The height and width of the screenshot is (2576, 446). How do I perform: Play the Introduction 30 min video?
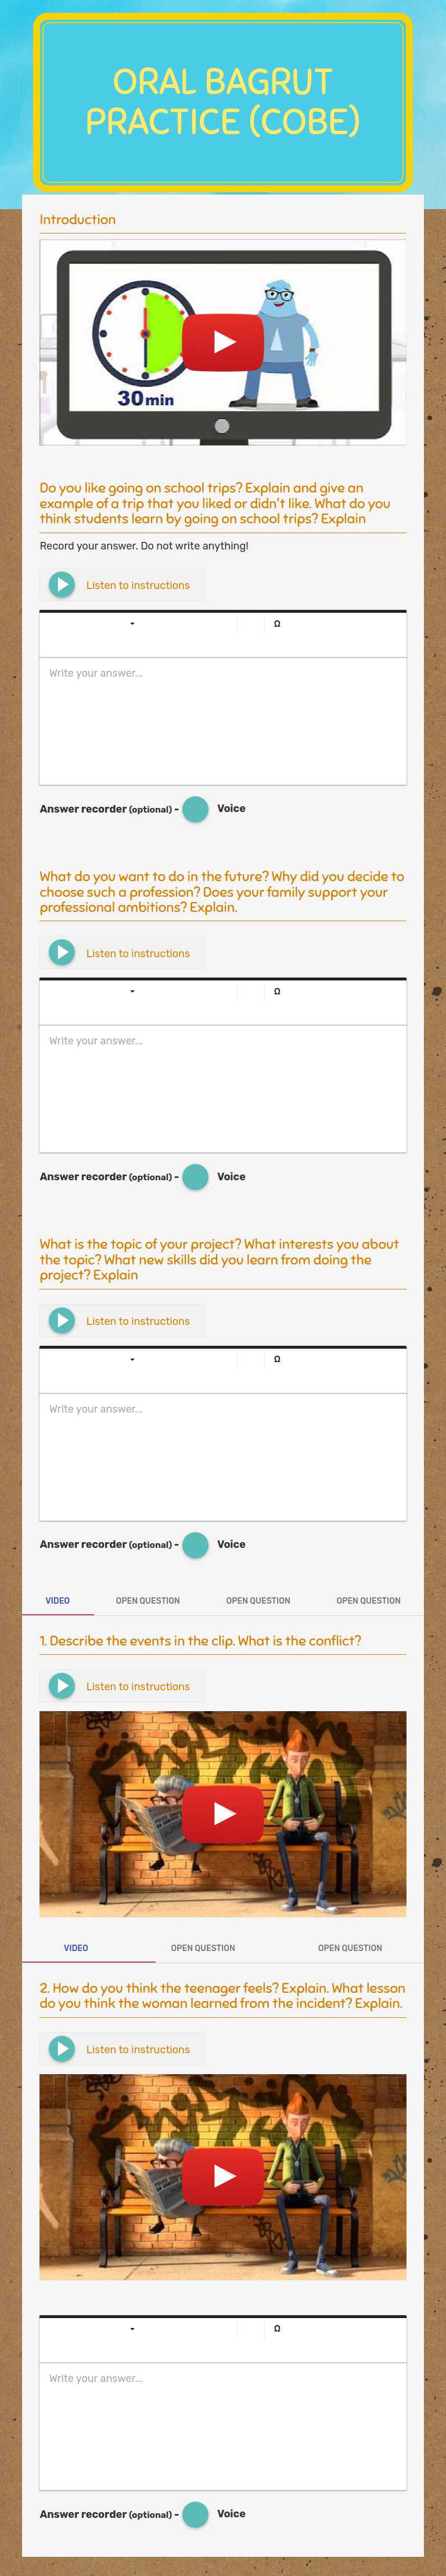[x=223, y=341]
